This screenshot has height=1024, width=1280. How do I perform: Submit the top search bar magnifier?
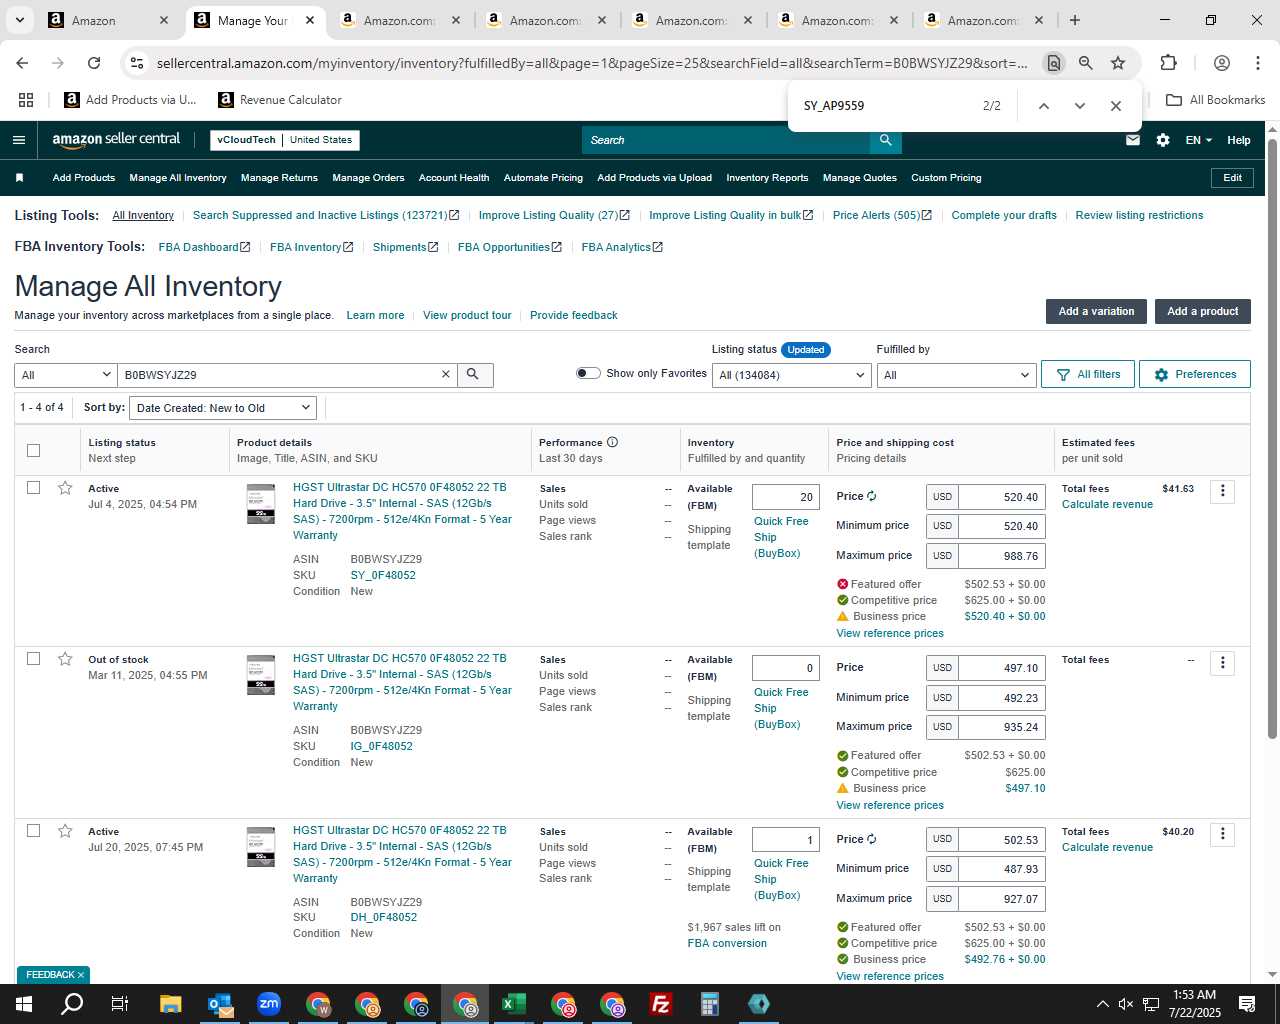[x=885, y=140]
